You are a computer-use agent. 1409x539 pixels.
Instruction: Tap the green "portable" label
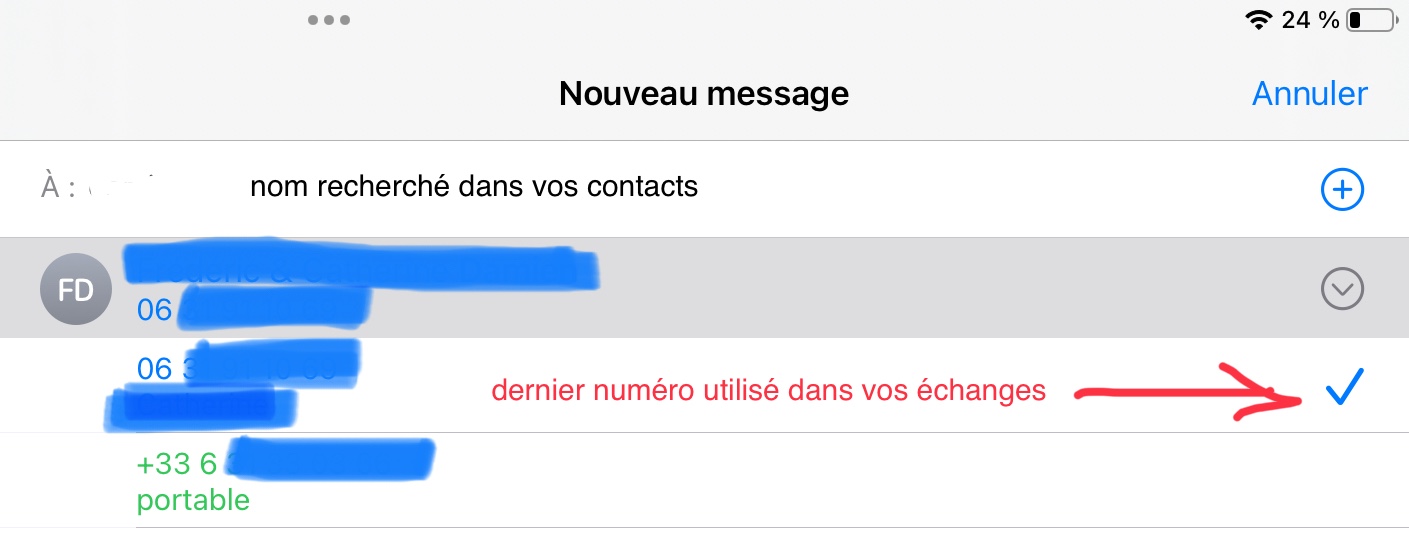(193, 500)
